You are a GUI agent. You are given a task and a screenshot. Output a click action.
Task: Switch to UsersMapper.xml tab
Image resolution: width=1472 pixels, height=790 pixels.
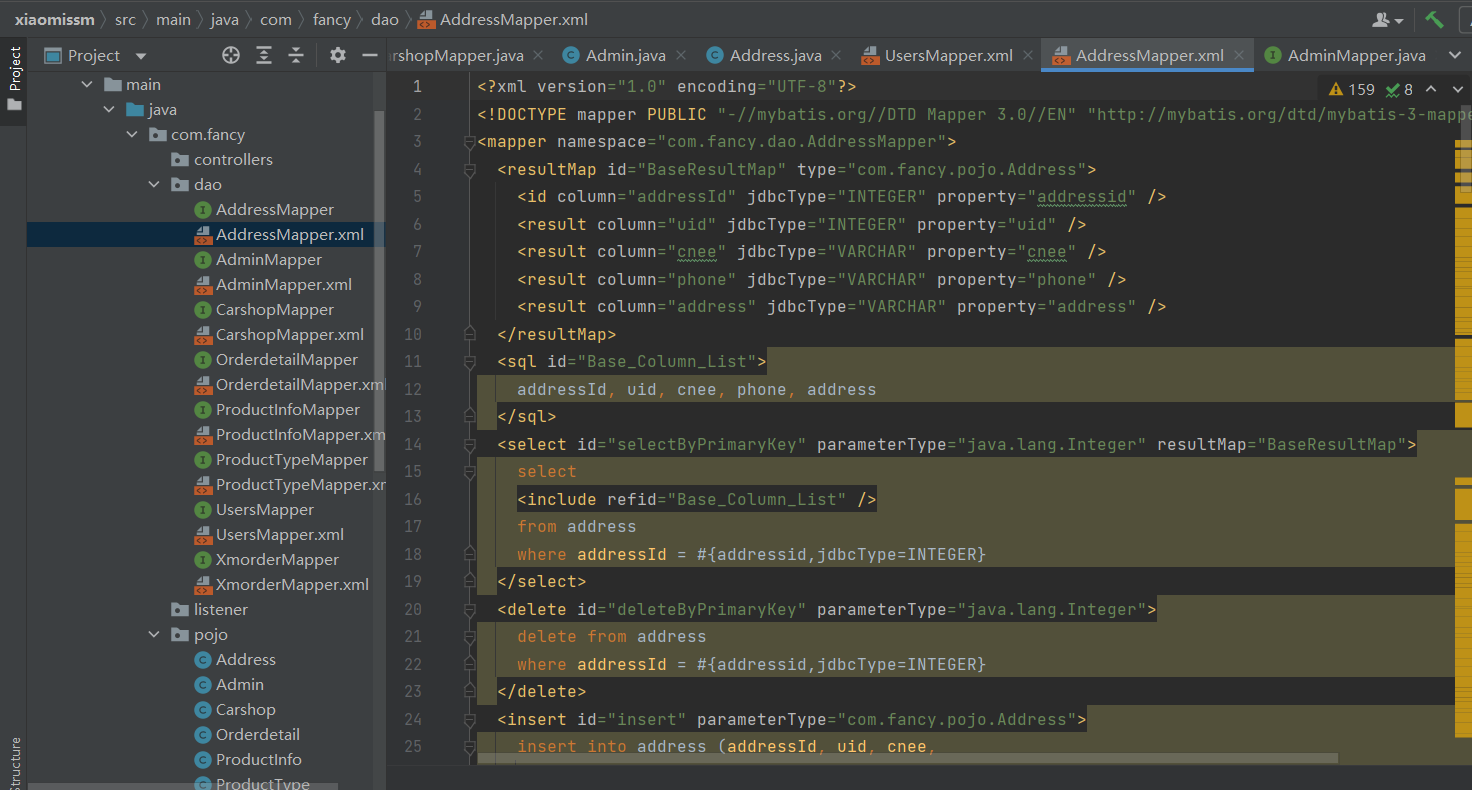click(948, 56)
